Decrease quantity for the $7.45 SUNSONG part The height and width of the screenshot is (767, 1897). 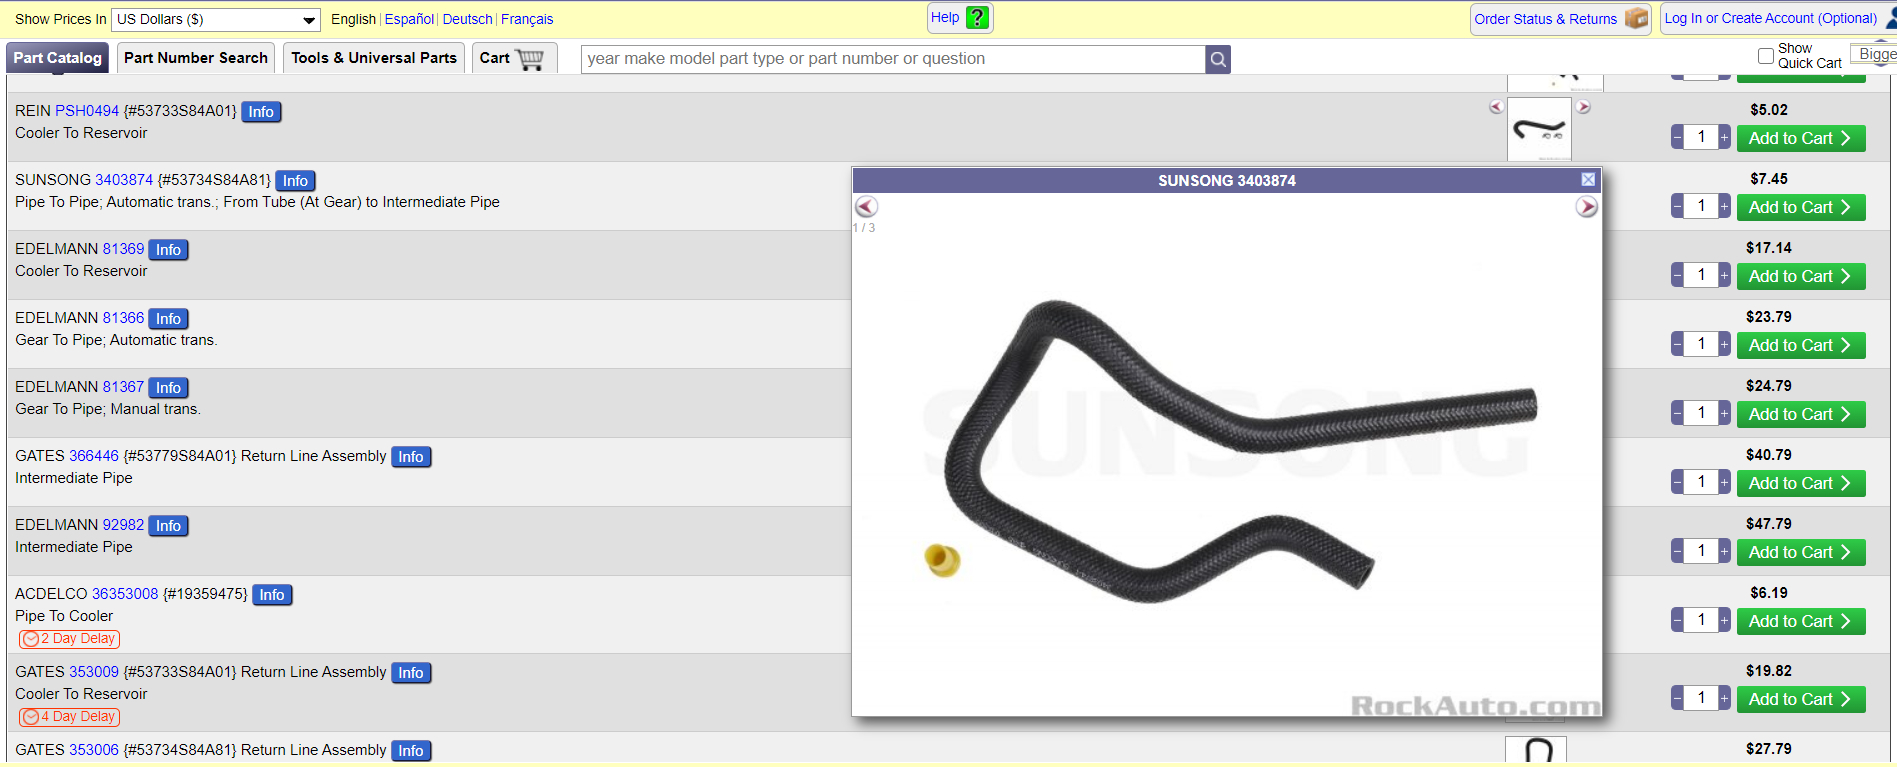tap(1677, 206)
